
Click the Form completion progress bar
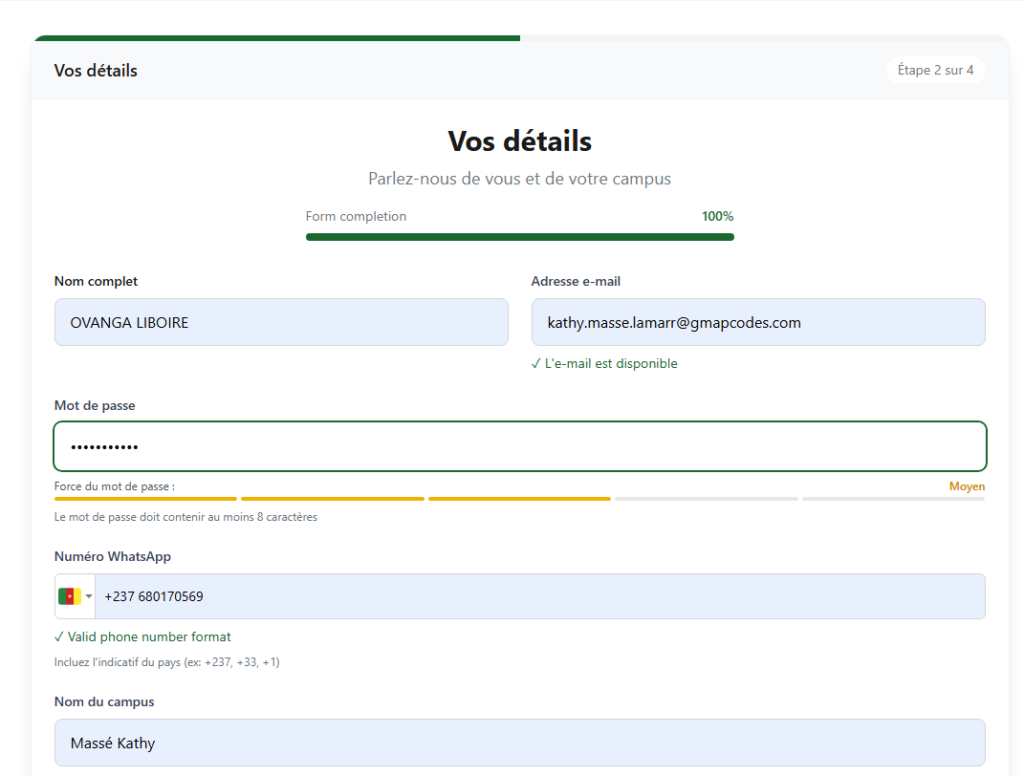point(520,237)
